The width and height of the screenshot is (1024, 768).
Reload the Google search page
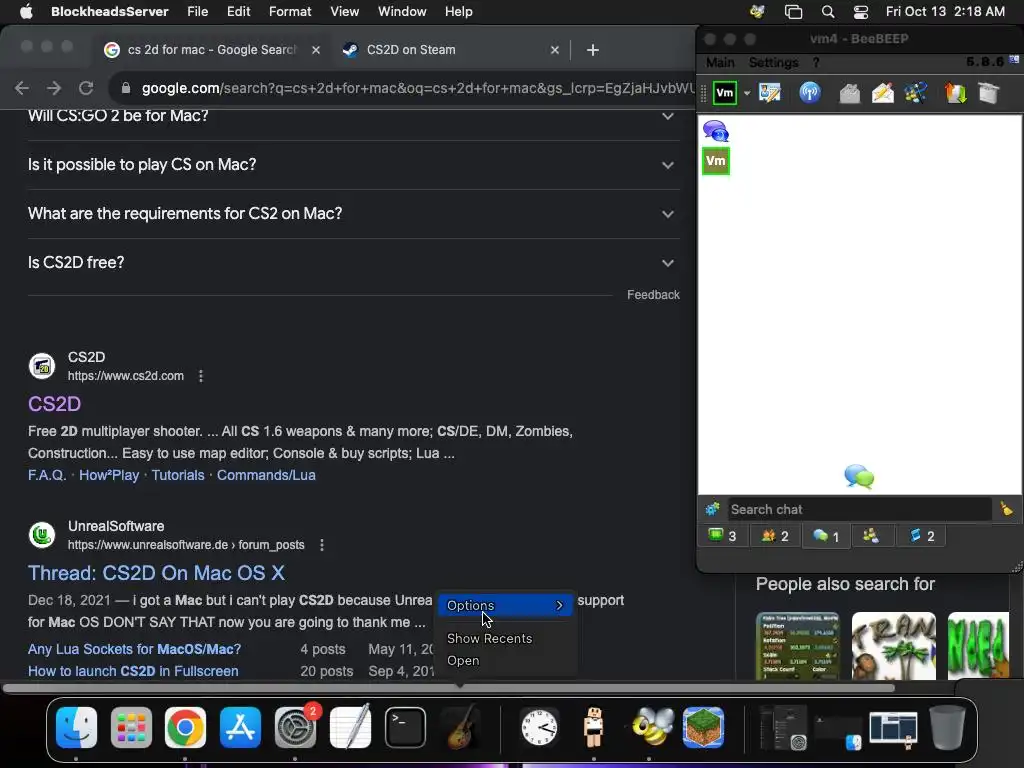pos(86,88)
